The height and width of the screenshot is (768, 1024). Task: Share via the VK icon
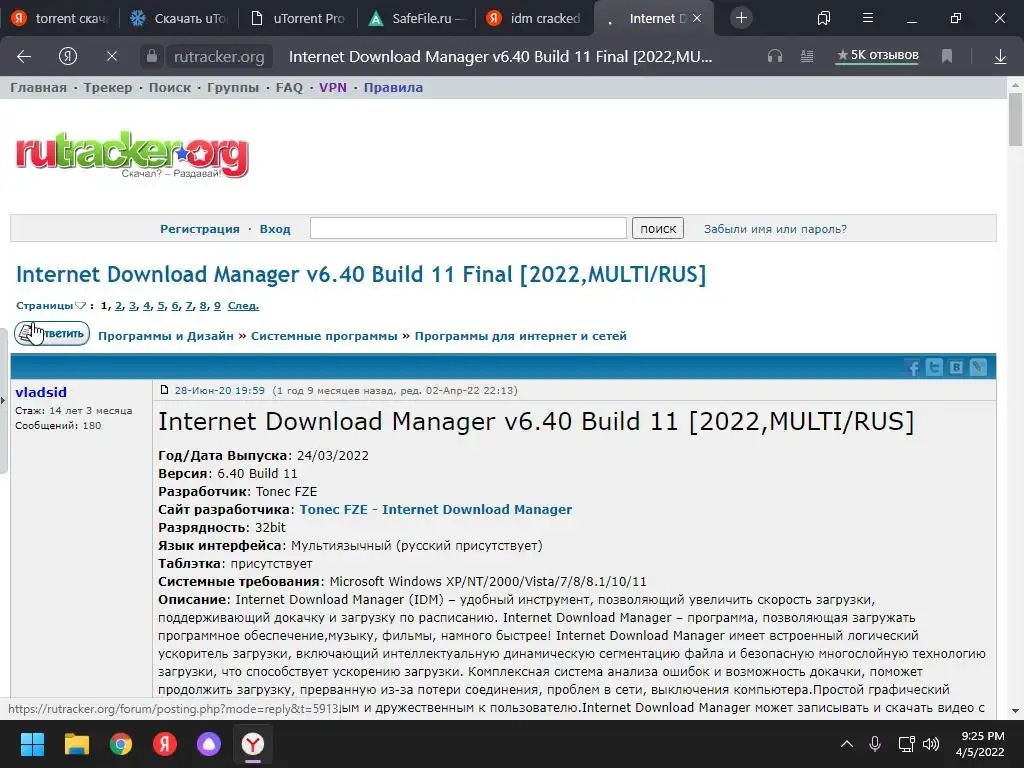click(956, 367)
